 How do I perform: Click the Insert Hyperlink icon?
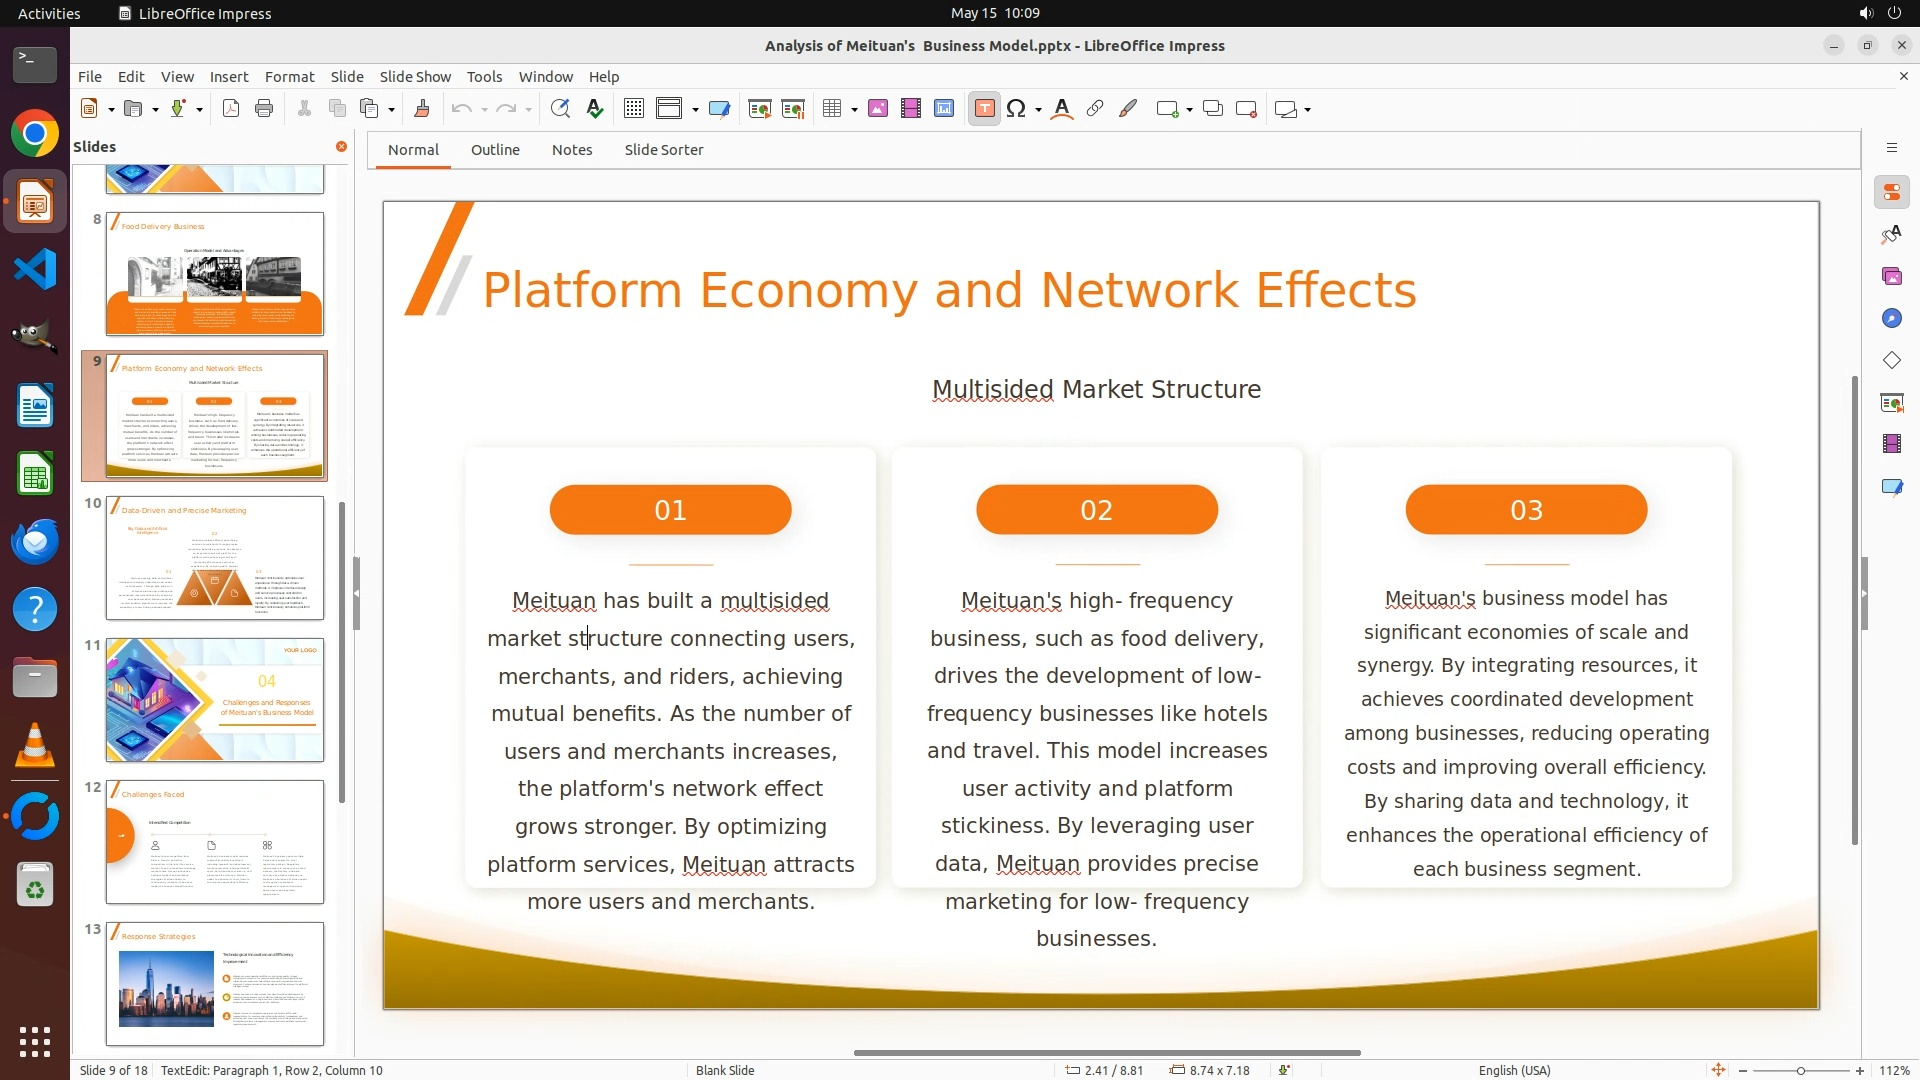pyautogui.click(x=1095, y=109)
